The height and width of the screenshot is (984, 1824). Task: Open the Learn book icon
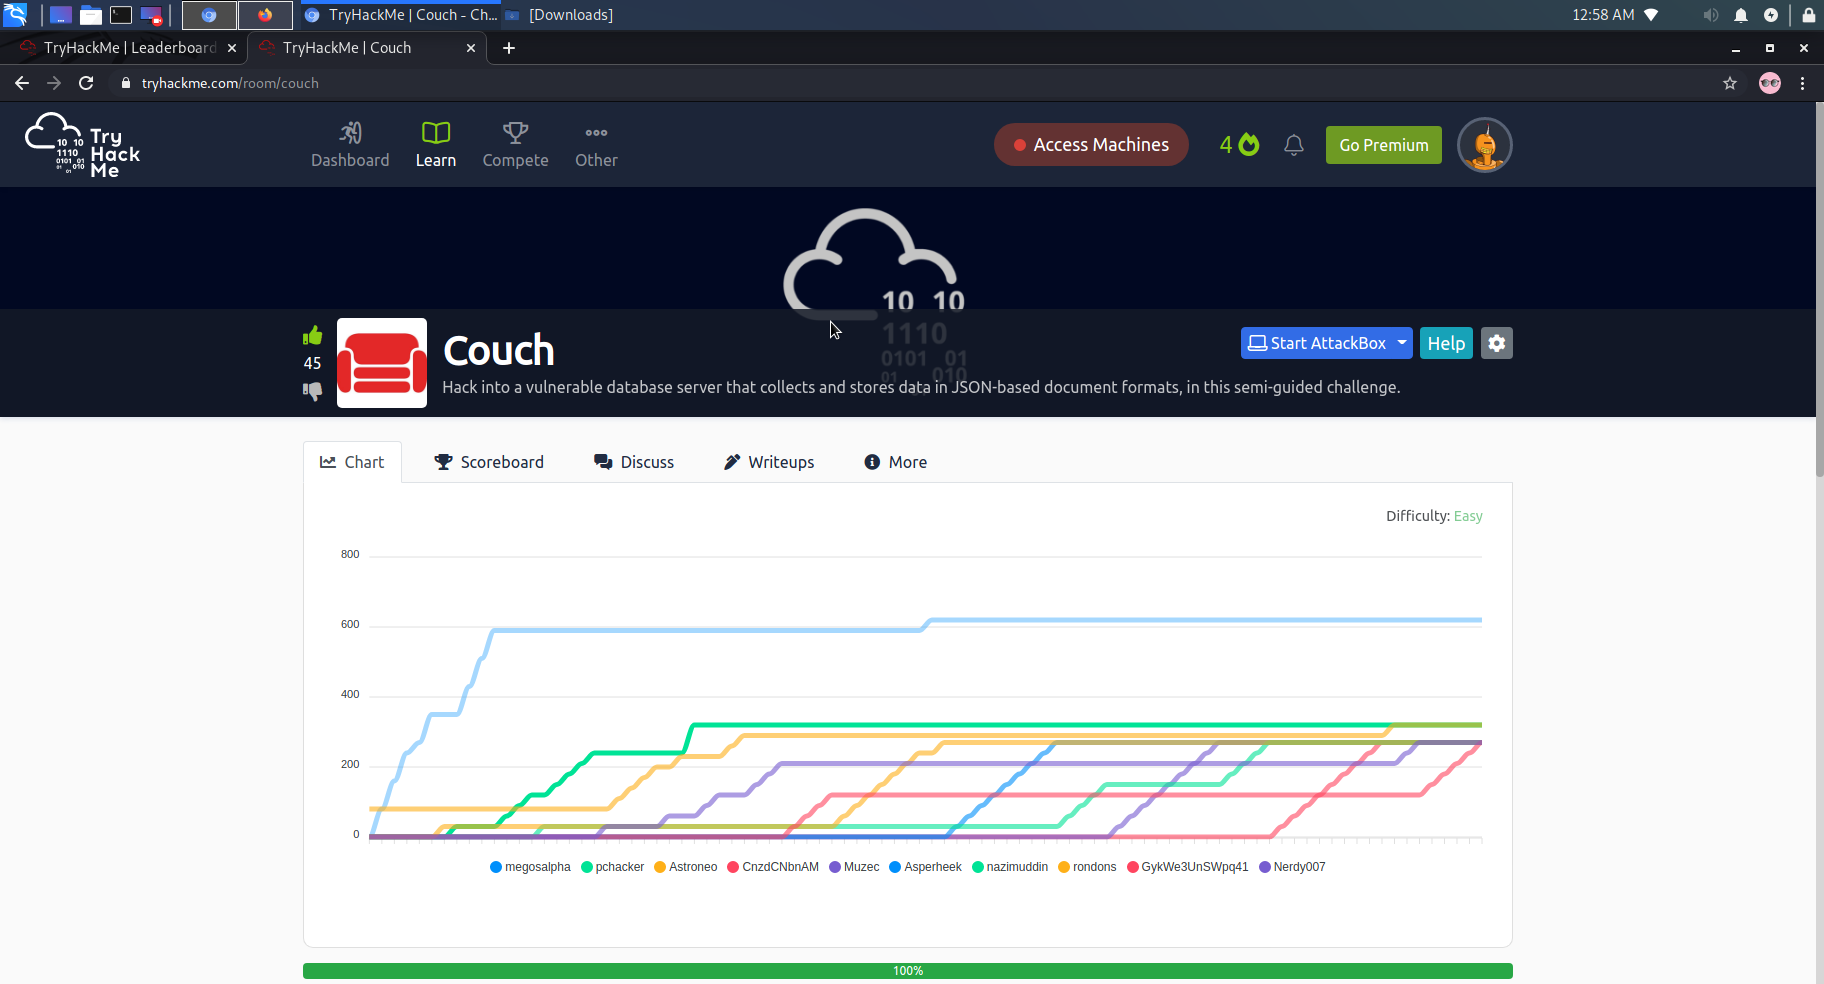[436, 132]
